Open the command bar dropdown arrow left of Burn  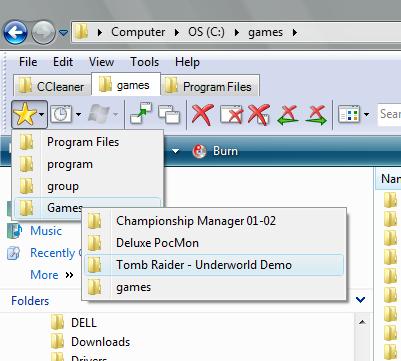click(175, 151)
